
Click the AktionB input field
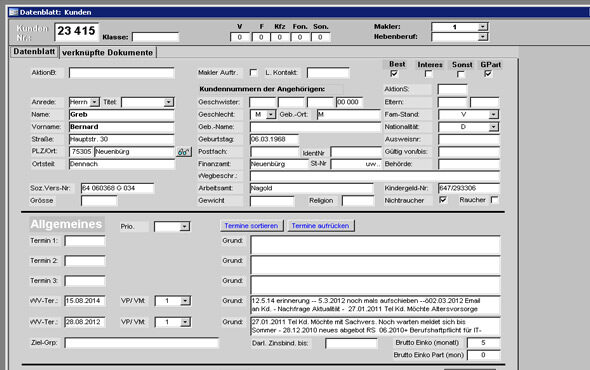pyautogui.click(x=122, y=73)
